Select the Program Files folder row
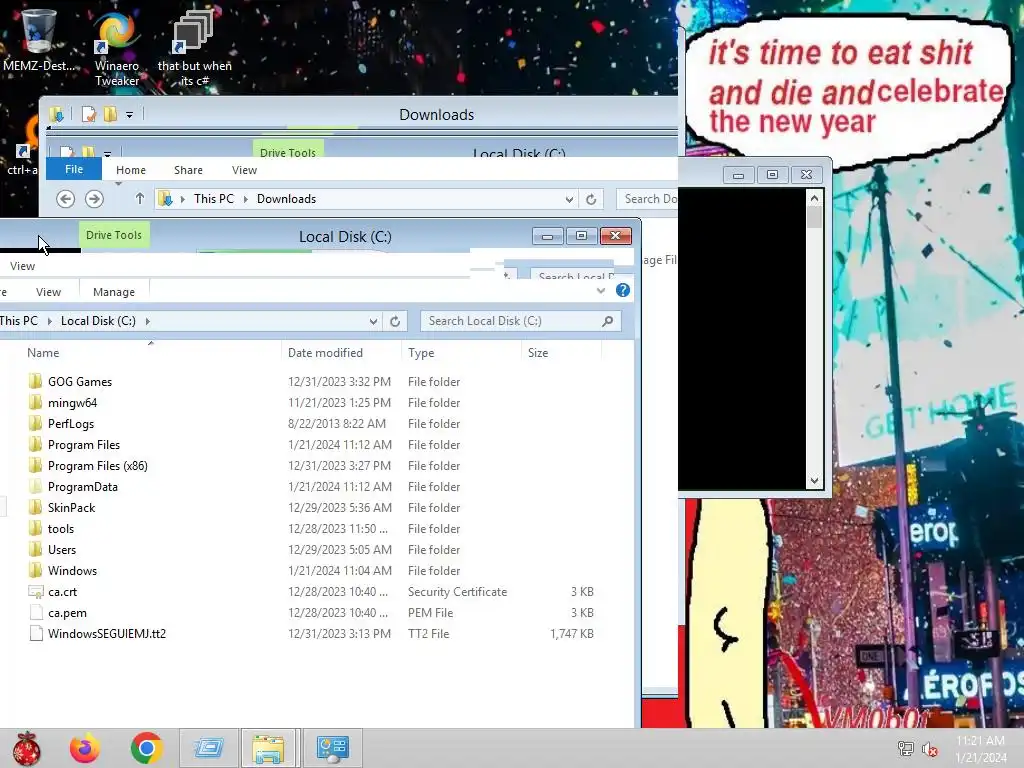The image size is (1024, 768). (311, 444)
